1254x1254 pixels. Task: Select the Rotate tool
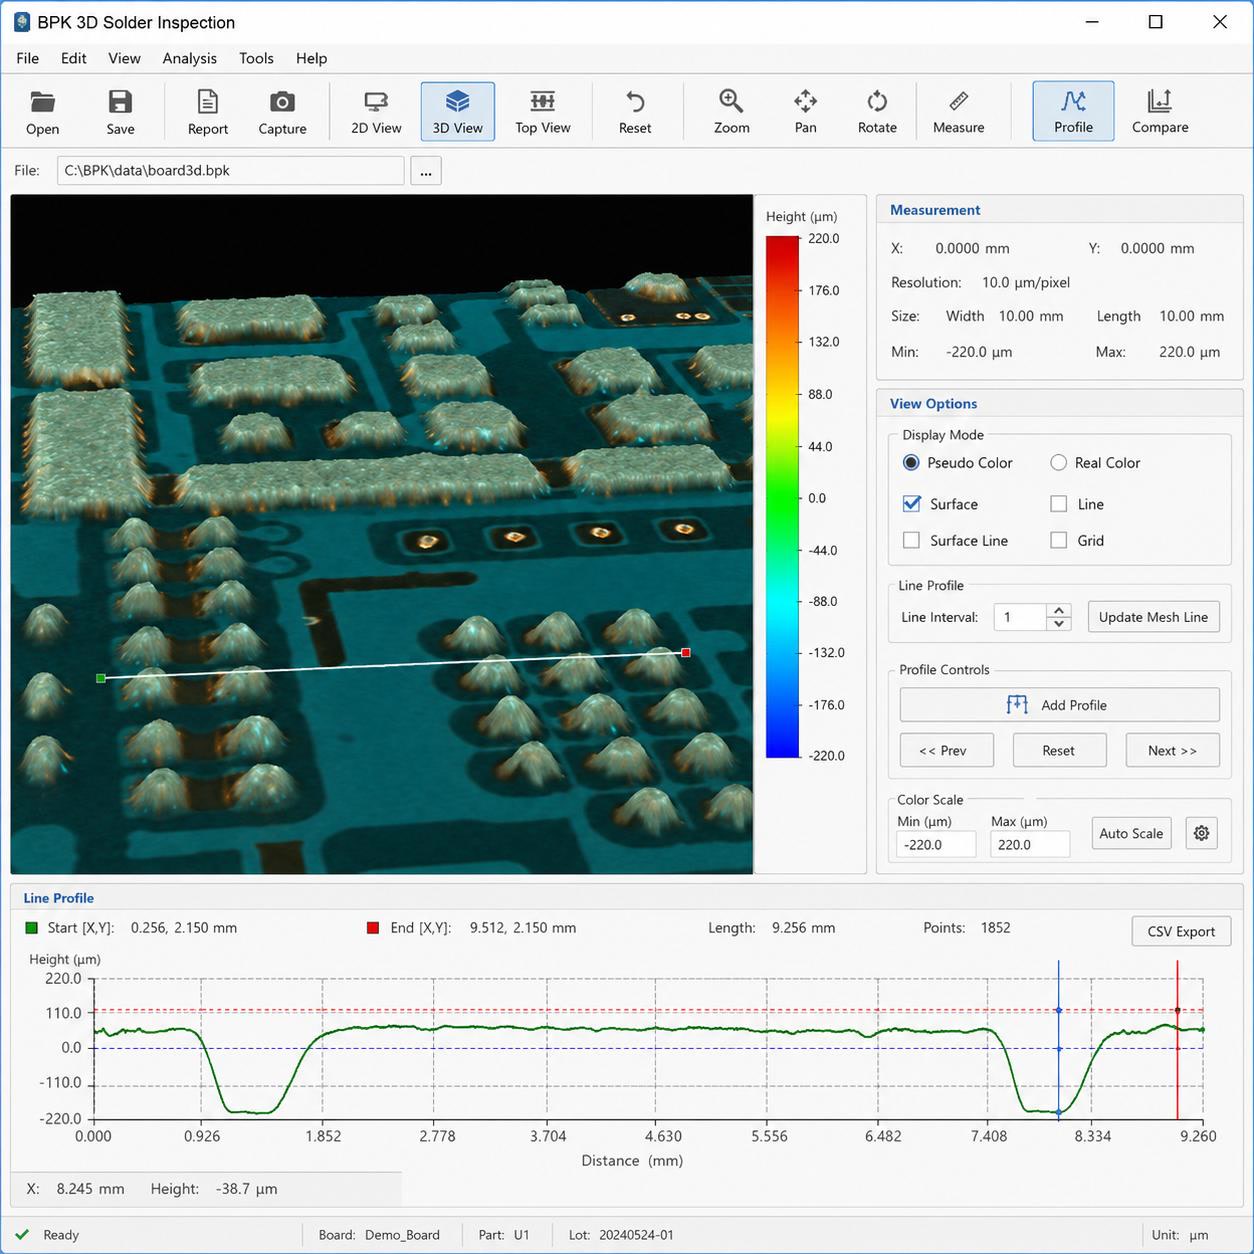coord(877,112)
